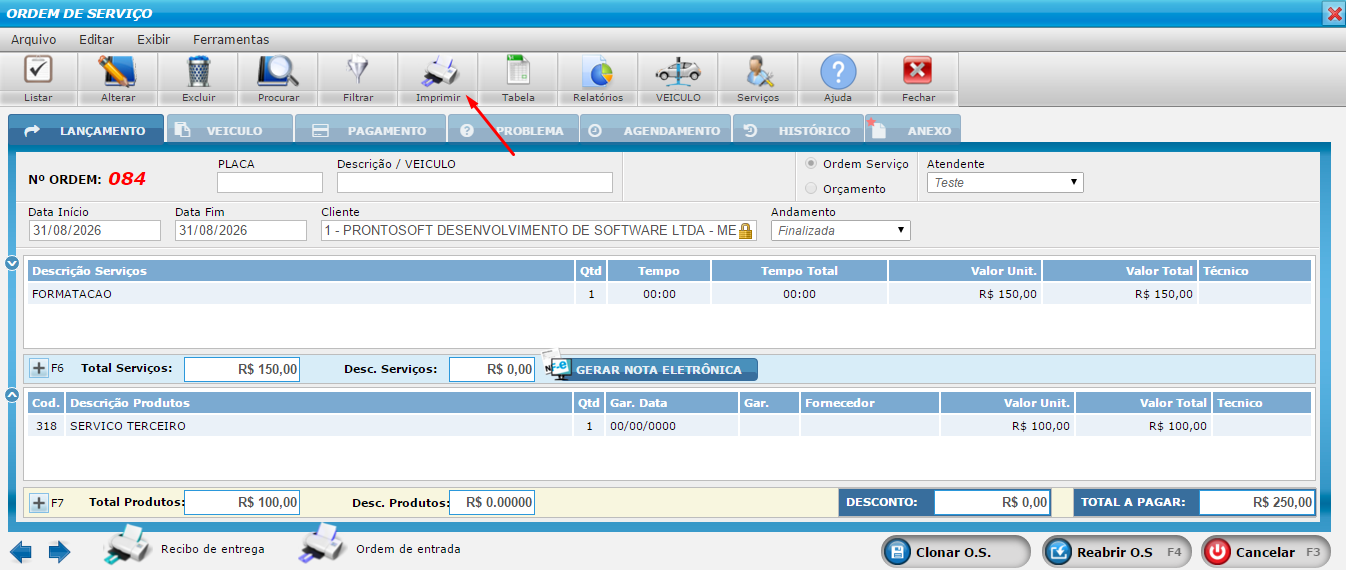Select the Ordem Serviço radio option

[811, 164]
